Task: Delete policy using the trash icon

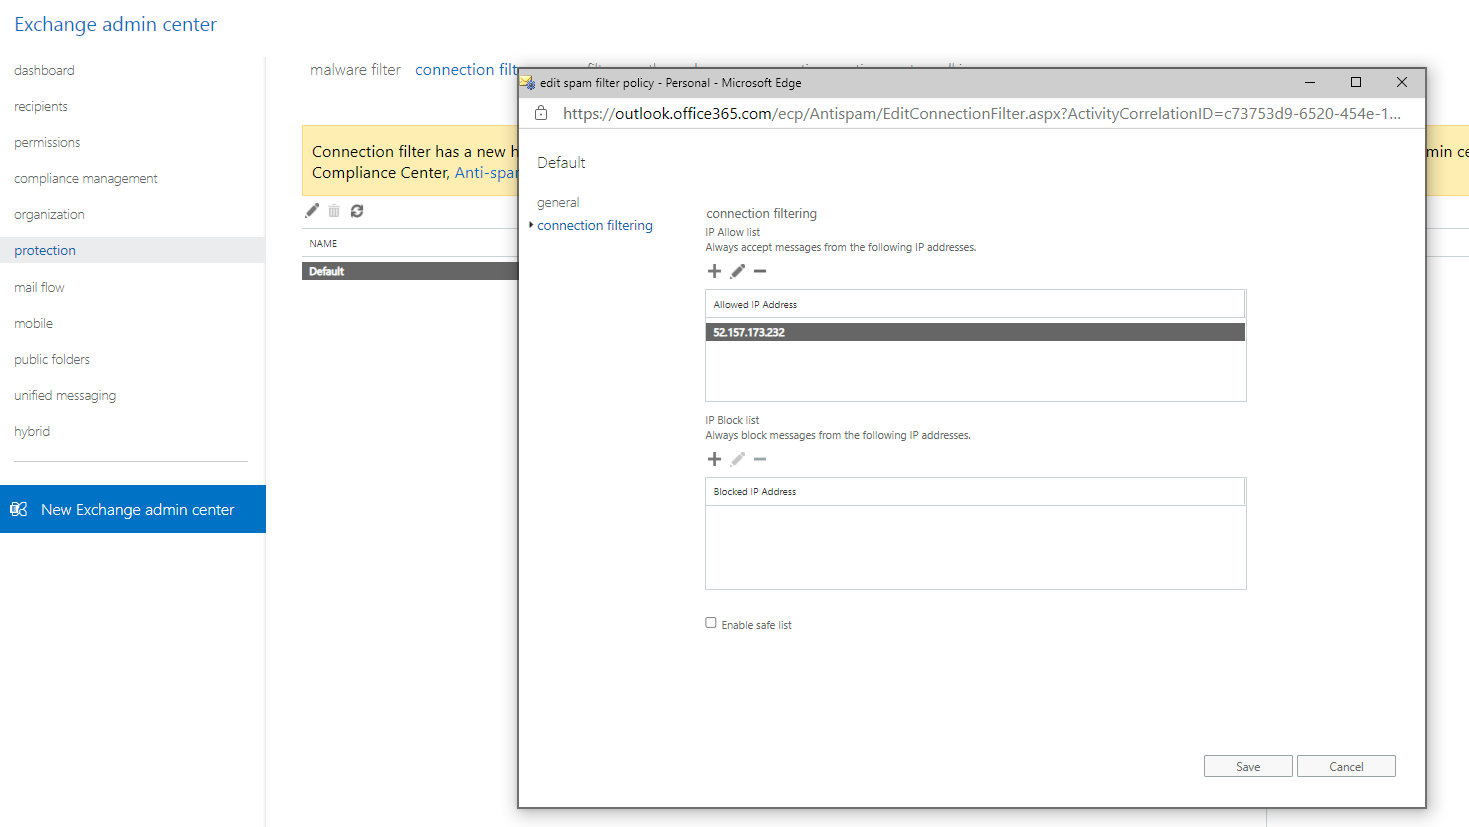Action: coord(334,211)
